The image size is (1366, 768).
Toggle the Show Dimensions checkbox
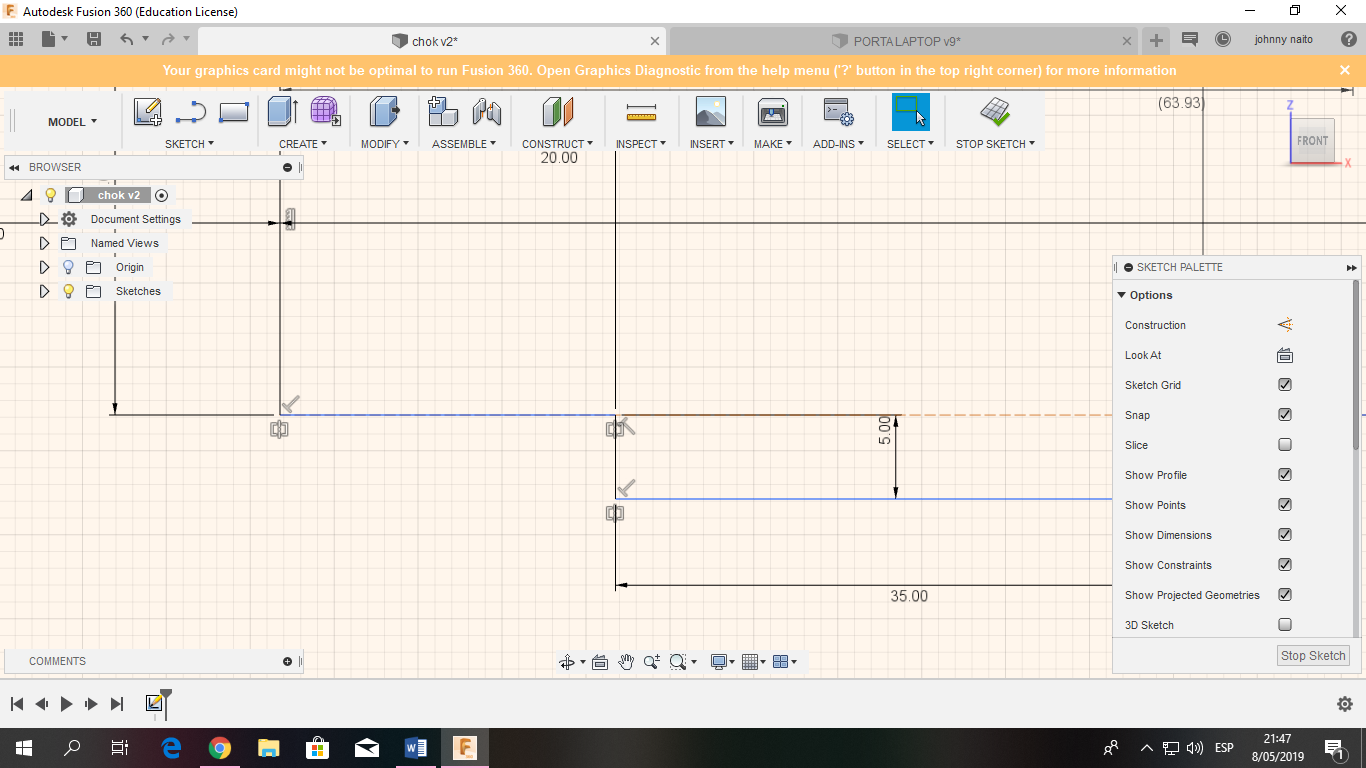1285,535
